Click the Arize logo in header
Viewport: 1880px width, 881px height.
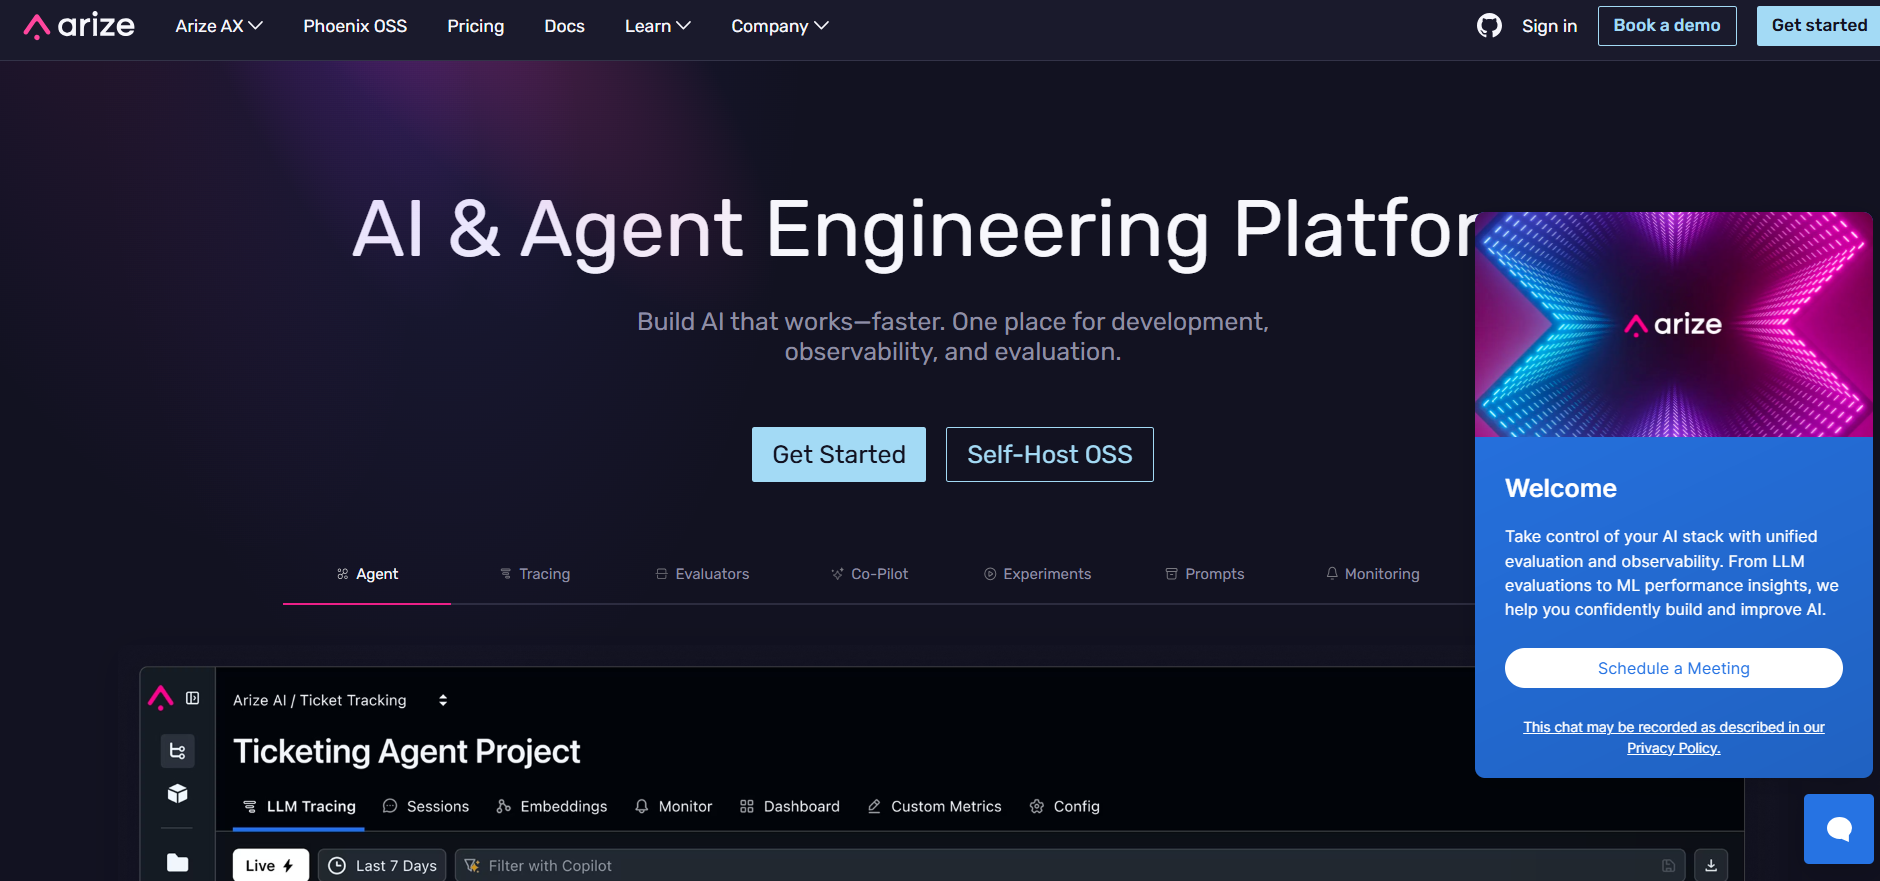tap(79, 26)
